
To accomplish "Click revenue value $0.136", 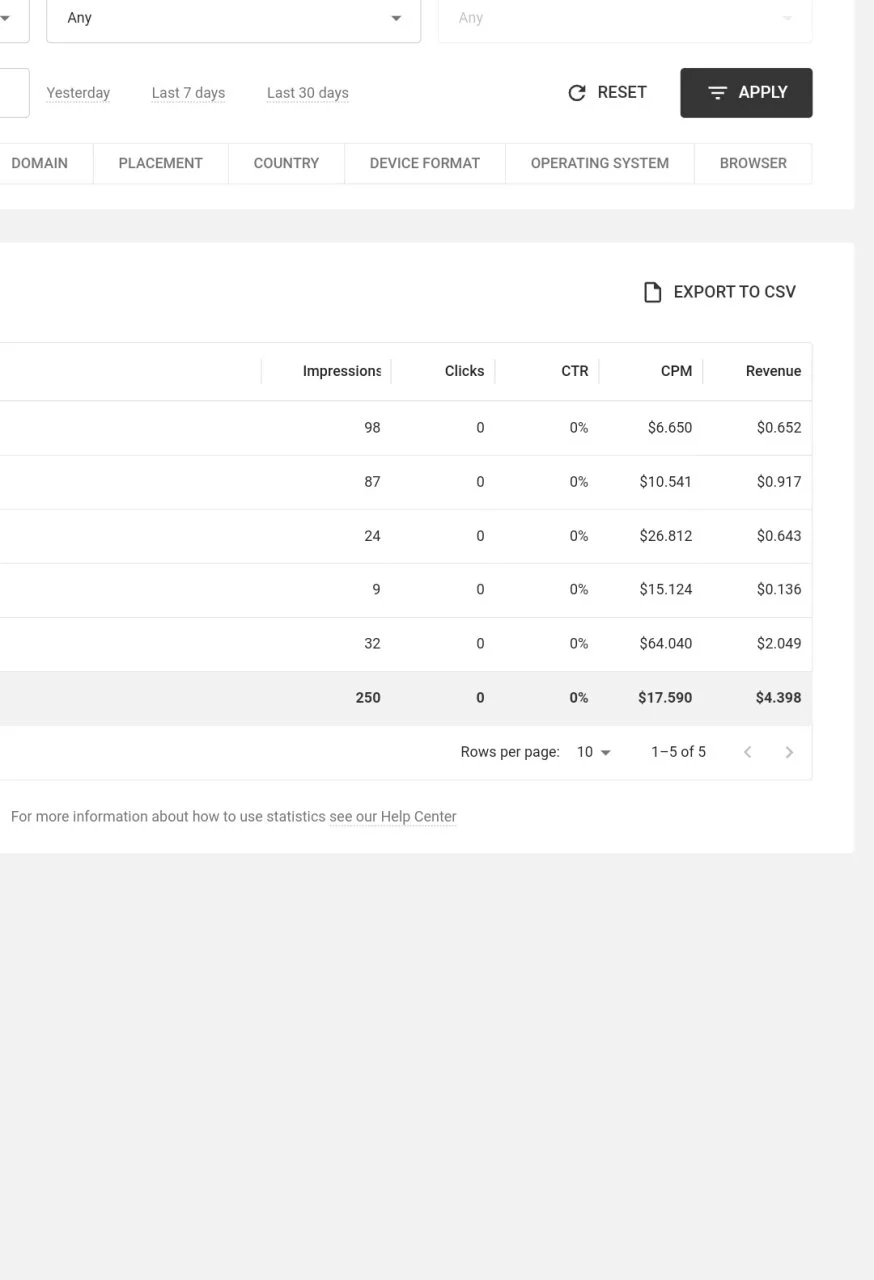I will 779,590.
